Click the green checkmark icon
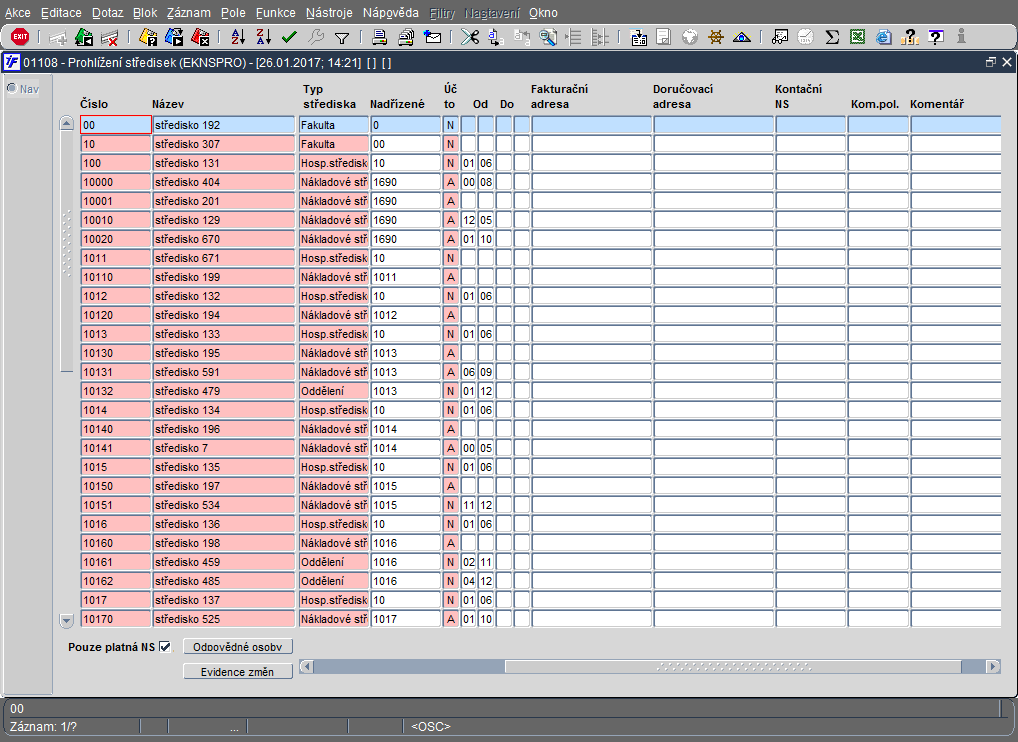The width and height of the screenshot is (1018, 742). click(289, 37)
